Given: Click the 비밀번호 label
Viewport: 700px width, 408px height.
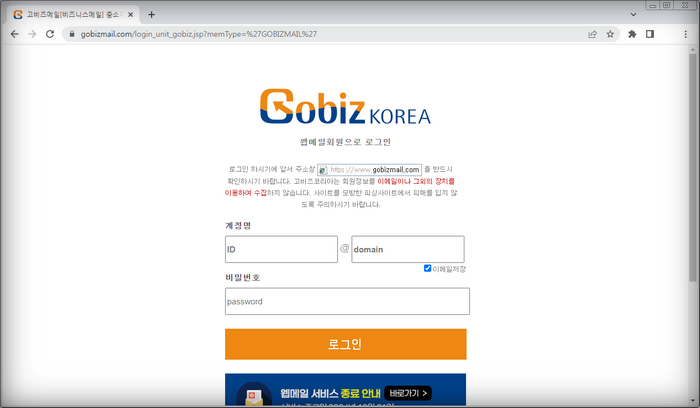Looking at the screenshot, I should click(x=242, y=278).
